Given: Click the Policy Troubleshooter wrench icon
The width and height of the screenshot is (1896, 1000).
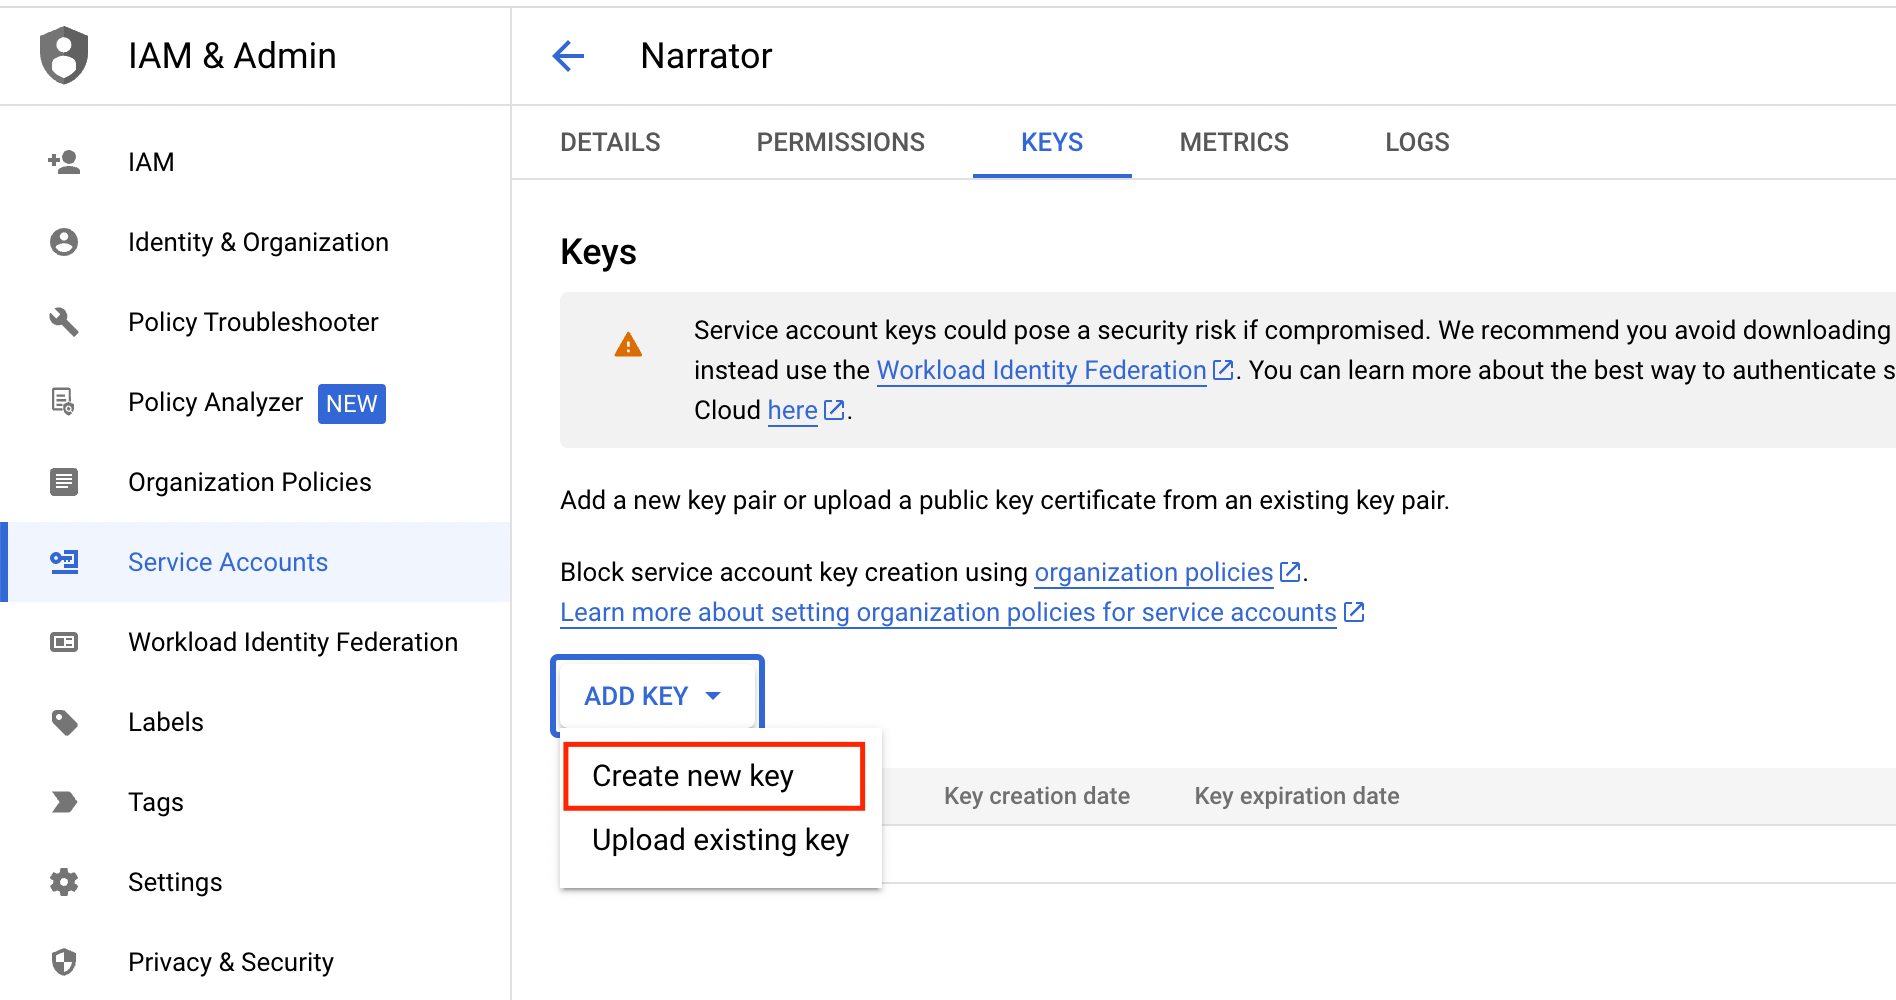Looking at the screenshot, I should coord(64,322).
